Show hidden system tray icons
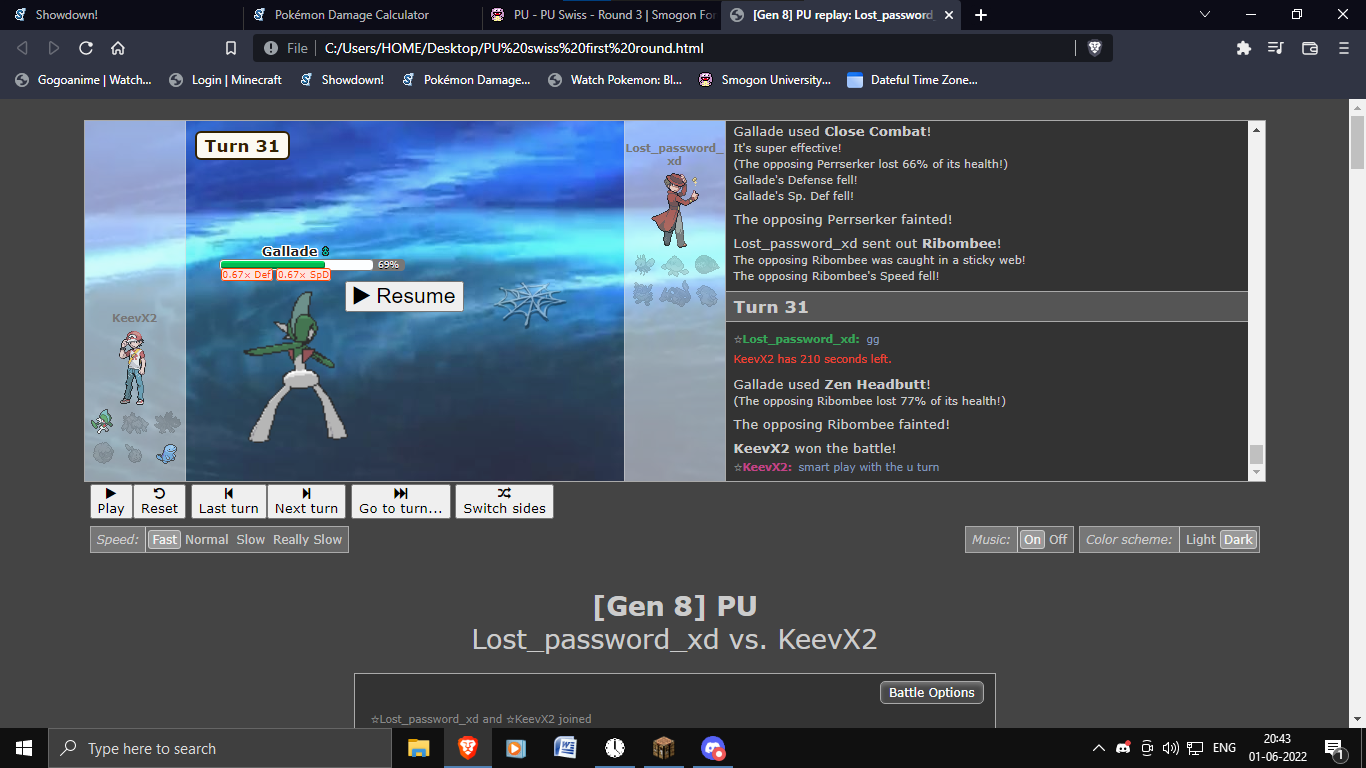This screenshot has height=768, width=1366. click(1099, 748)
